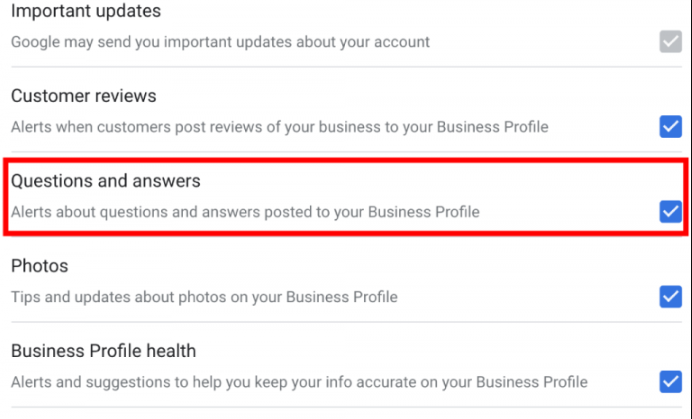Turn off Business Profile health checkbox

[x=670, y=382]
